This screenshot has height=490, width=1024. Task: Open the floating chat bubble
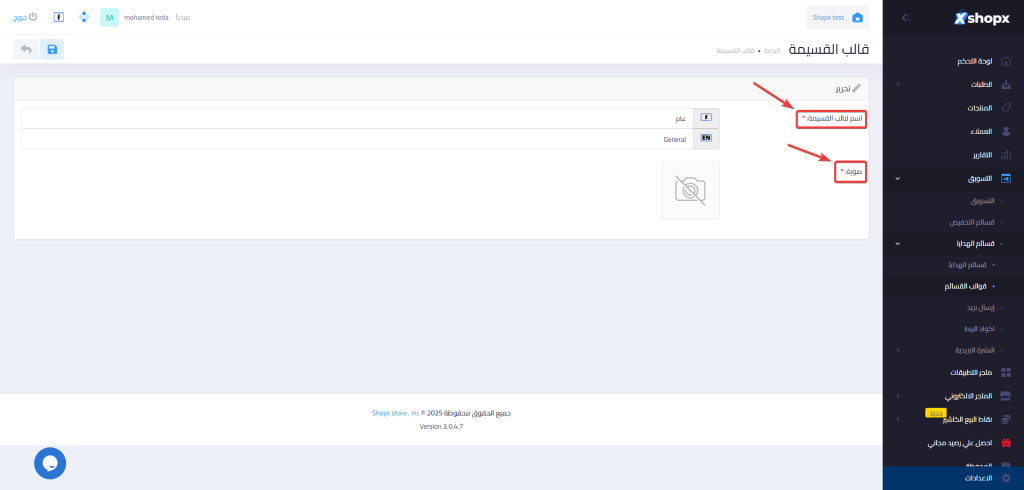click(50, 462)
